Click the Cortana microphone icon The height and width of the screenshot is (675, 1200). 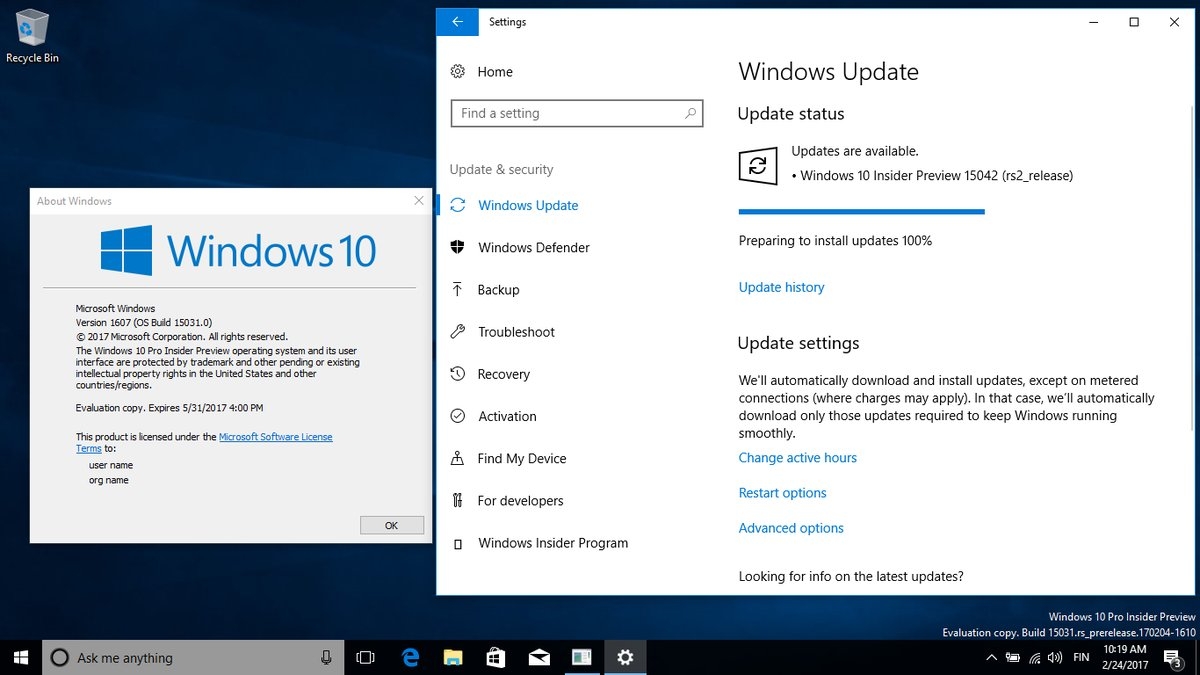click(326, 657)
